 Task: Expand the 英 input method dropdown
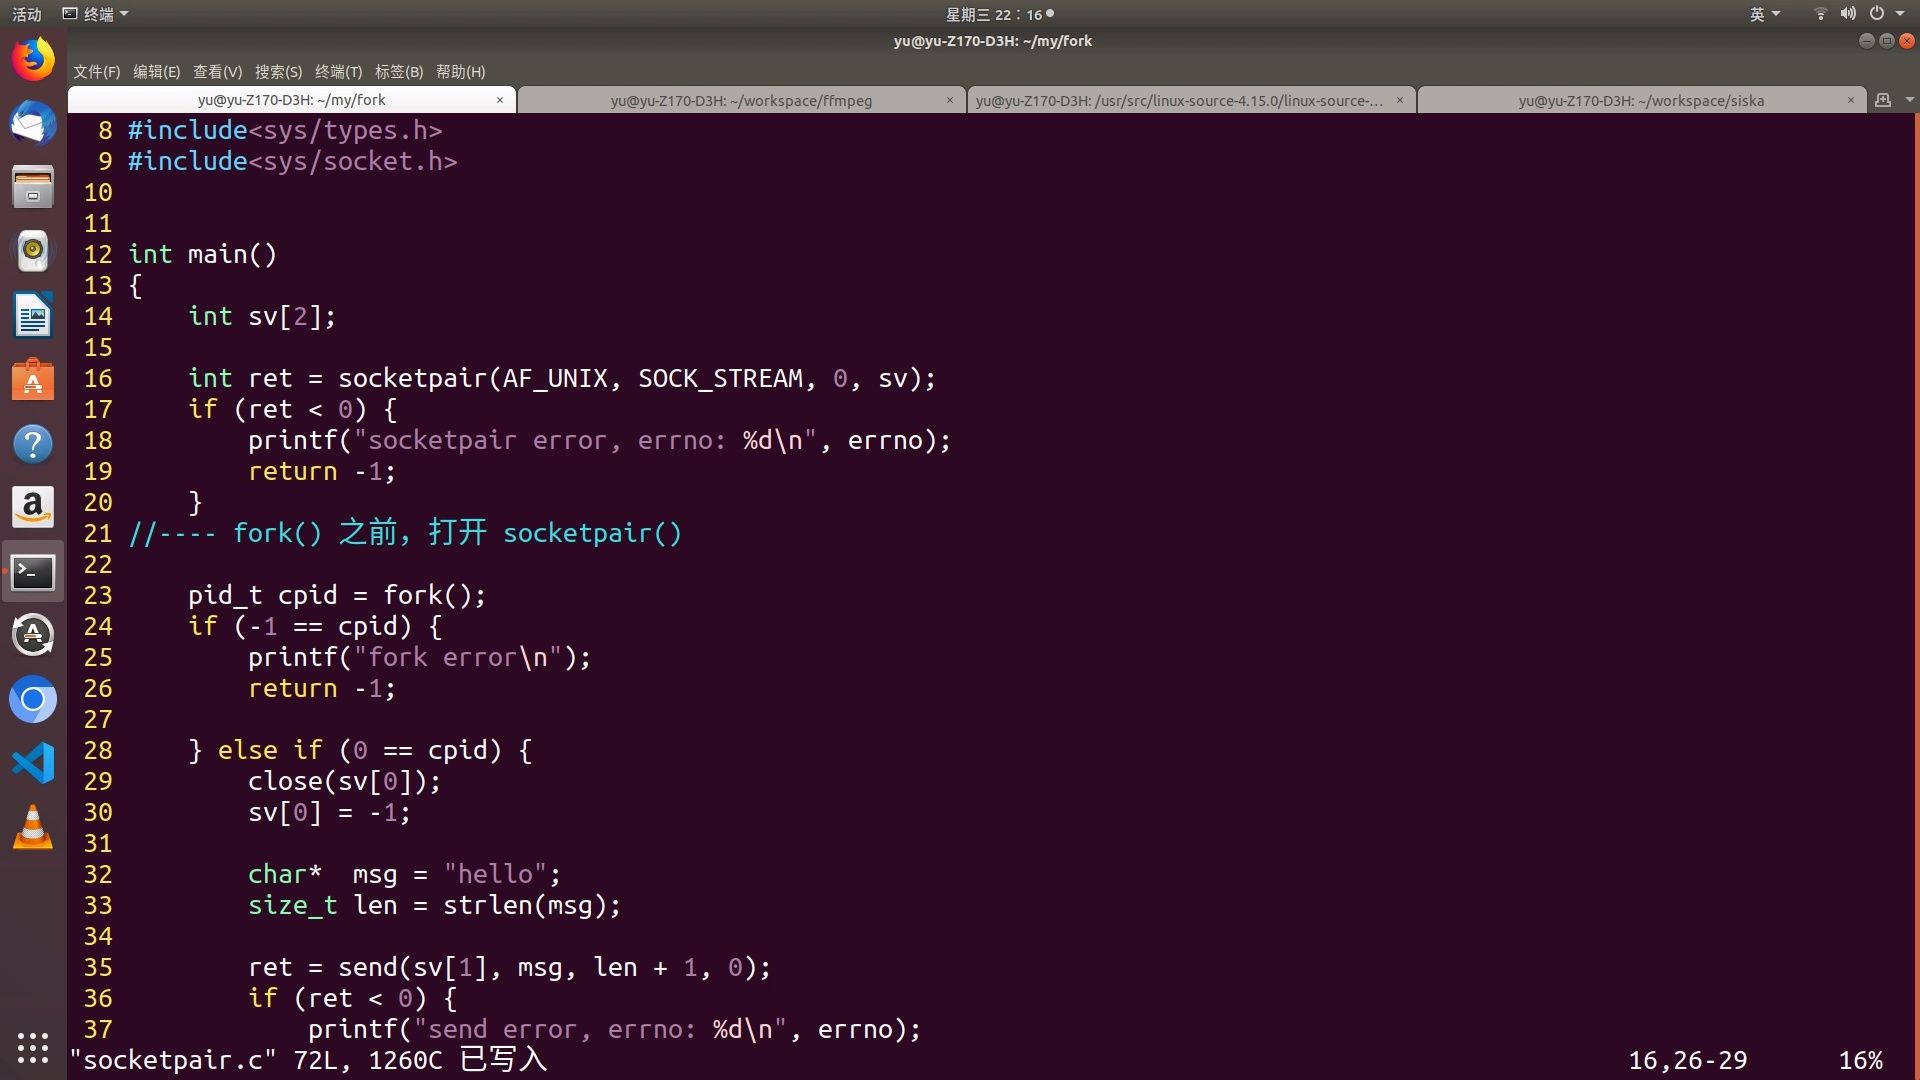point(1764,14)
